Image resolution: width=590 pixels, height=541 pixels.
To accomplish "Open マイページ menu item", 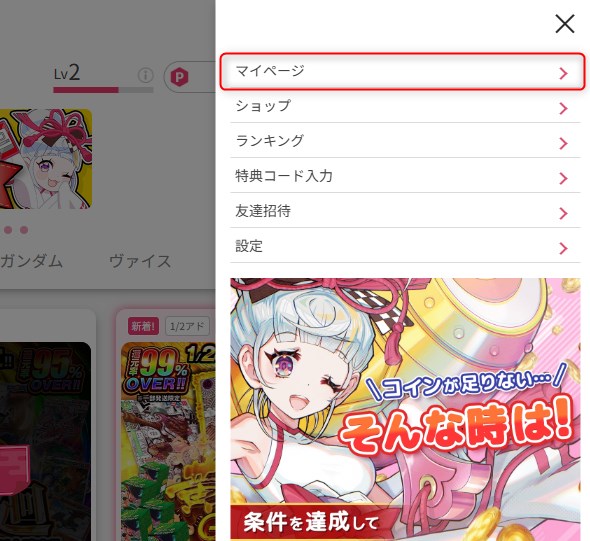I will pyautogui.click(x=402, y=71).
